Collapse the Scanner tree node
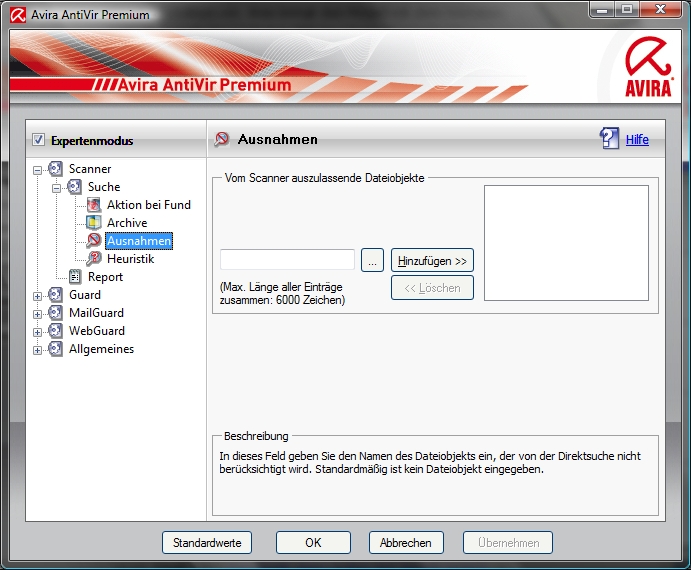This screenshot has height=570, width=691. click(x=37, y=170)
